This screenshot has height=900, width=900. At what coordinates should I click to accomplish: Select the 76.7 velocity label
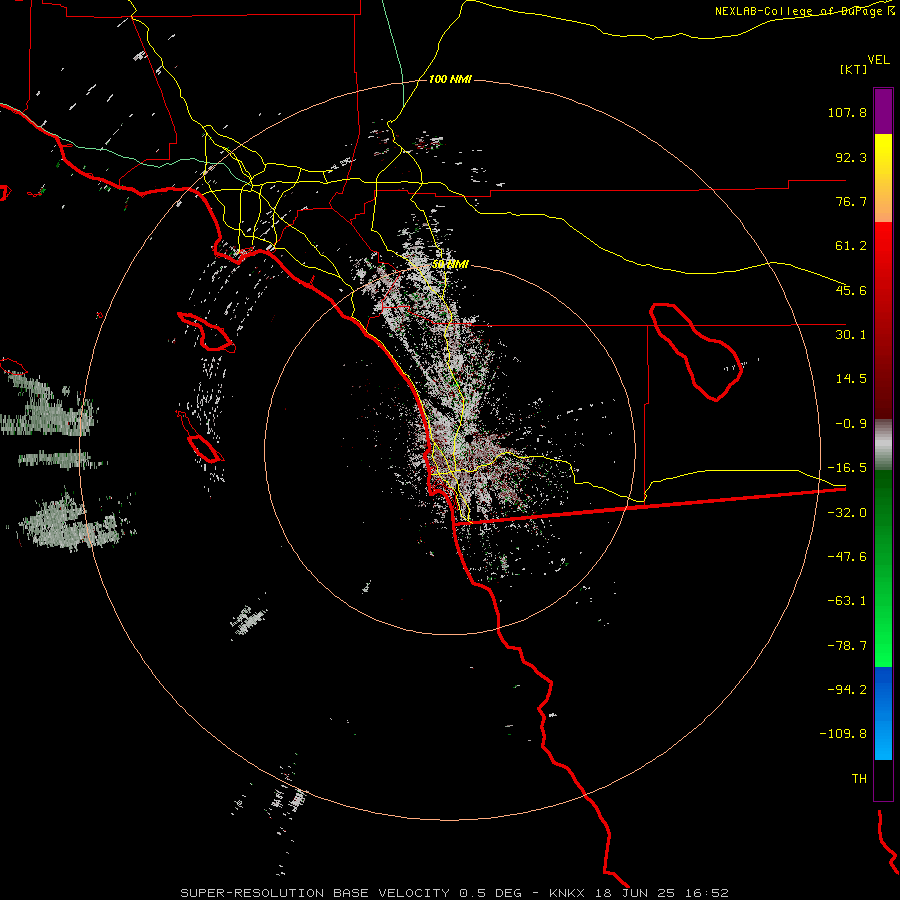[851, 201]
